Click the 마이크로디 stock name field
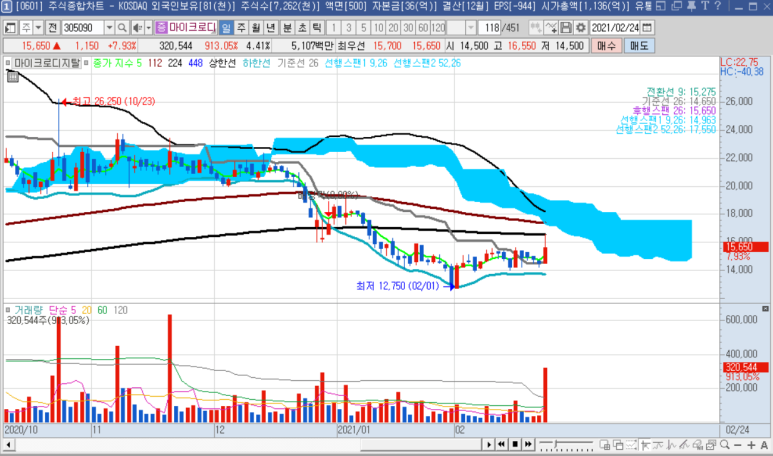Image resolution: width=773 pixels, height=456 pixels. click(192, 28)
